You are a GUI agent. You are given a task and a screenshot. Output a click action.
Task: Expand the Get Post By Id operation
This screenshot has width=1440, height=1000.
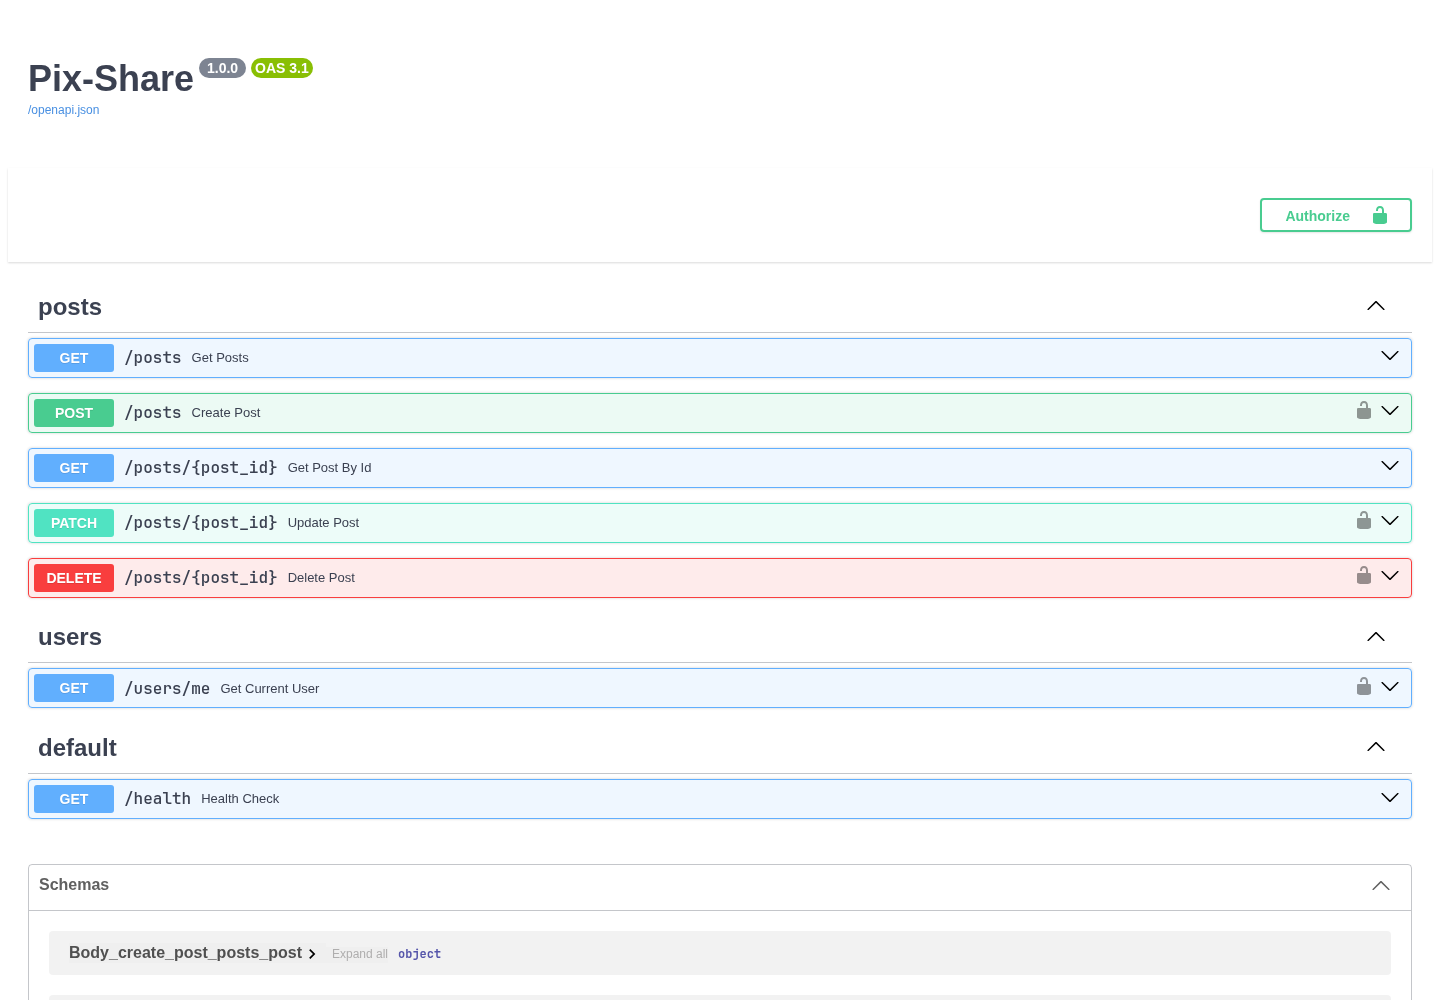[1390, 466]
